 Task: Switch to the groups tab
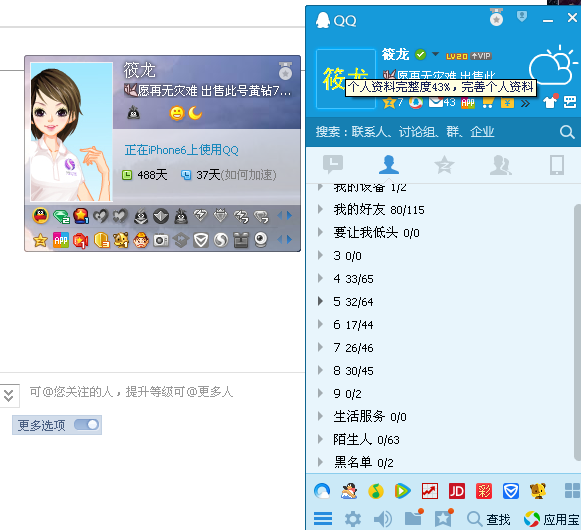pyautogui.click(x=500, y=165)
